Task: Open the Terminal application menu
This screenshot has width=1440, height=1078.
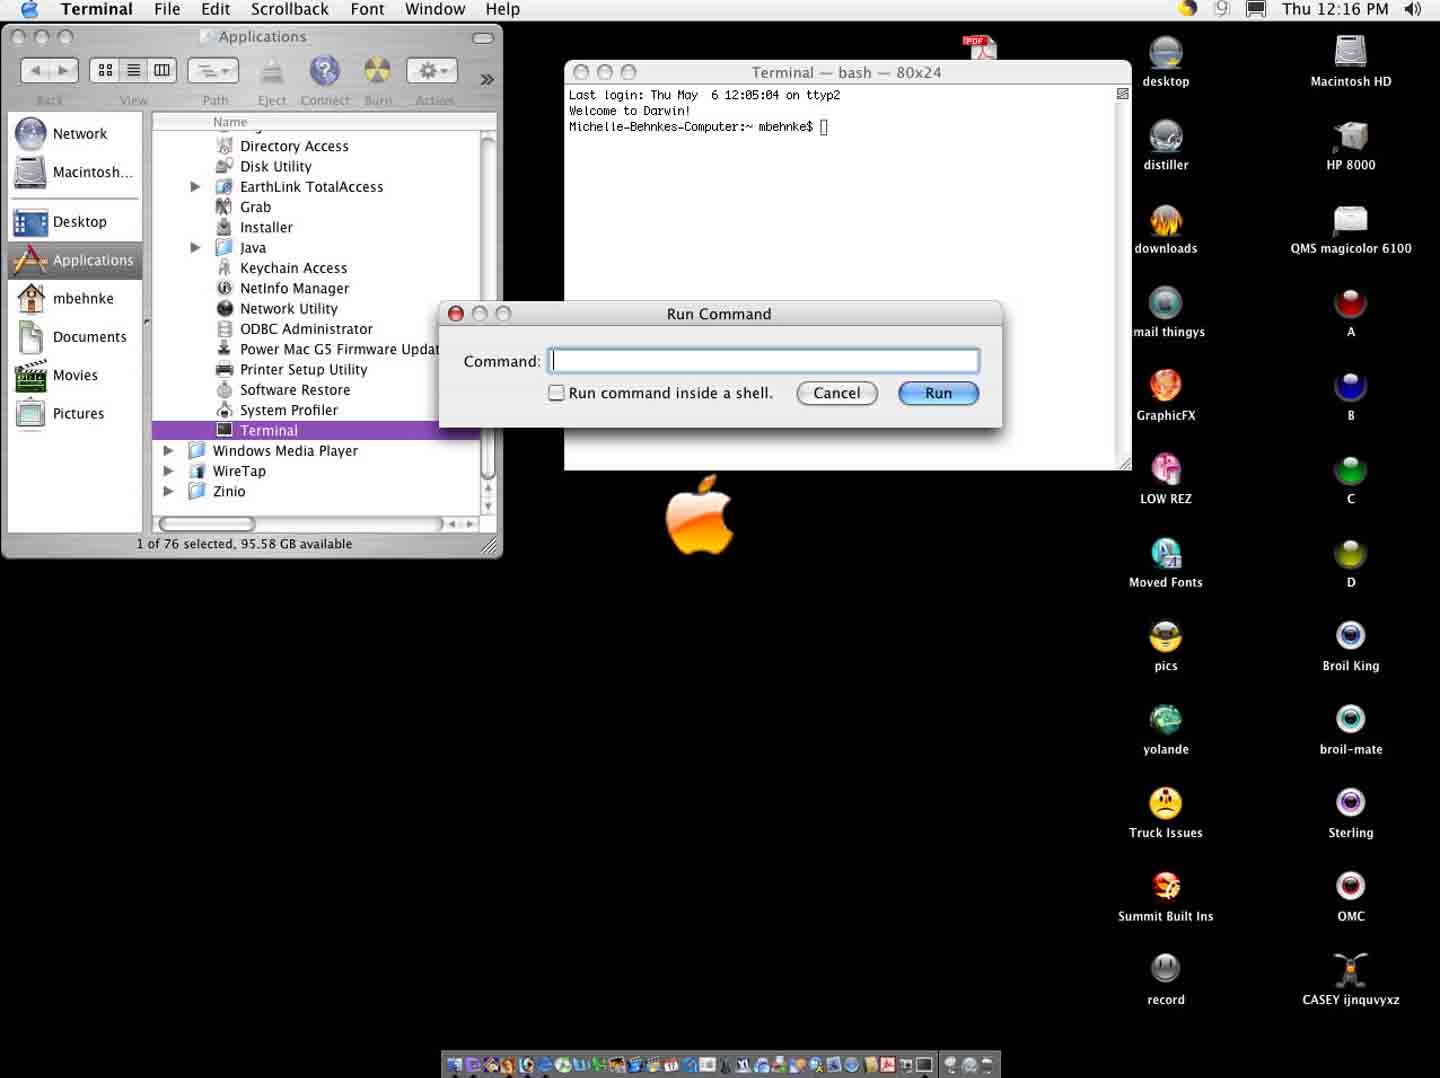Action: coord(97,9)
